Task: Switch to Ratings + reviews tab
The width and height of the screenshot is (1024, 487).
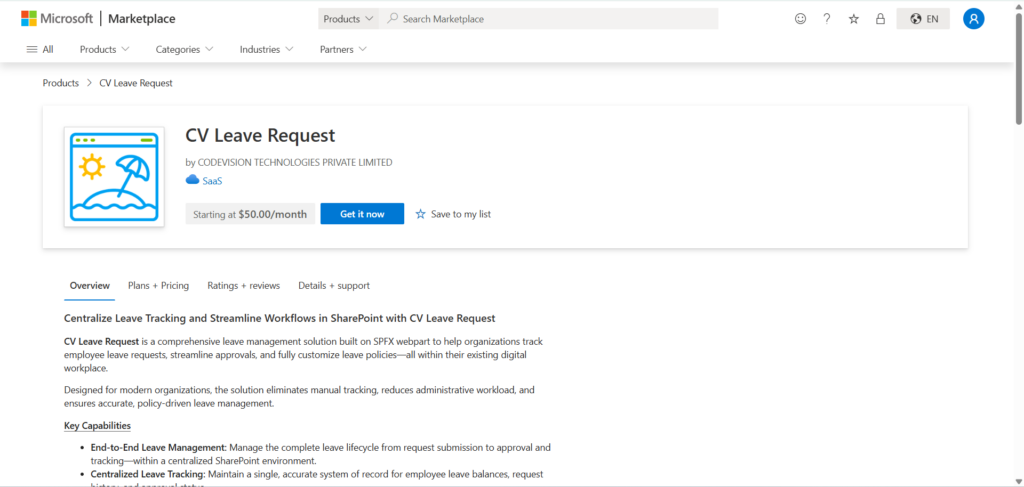Action: point(244,285)
